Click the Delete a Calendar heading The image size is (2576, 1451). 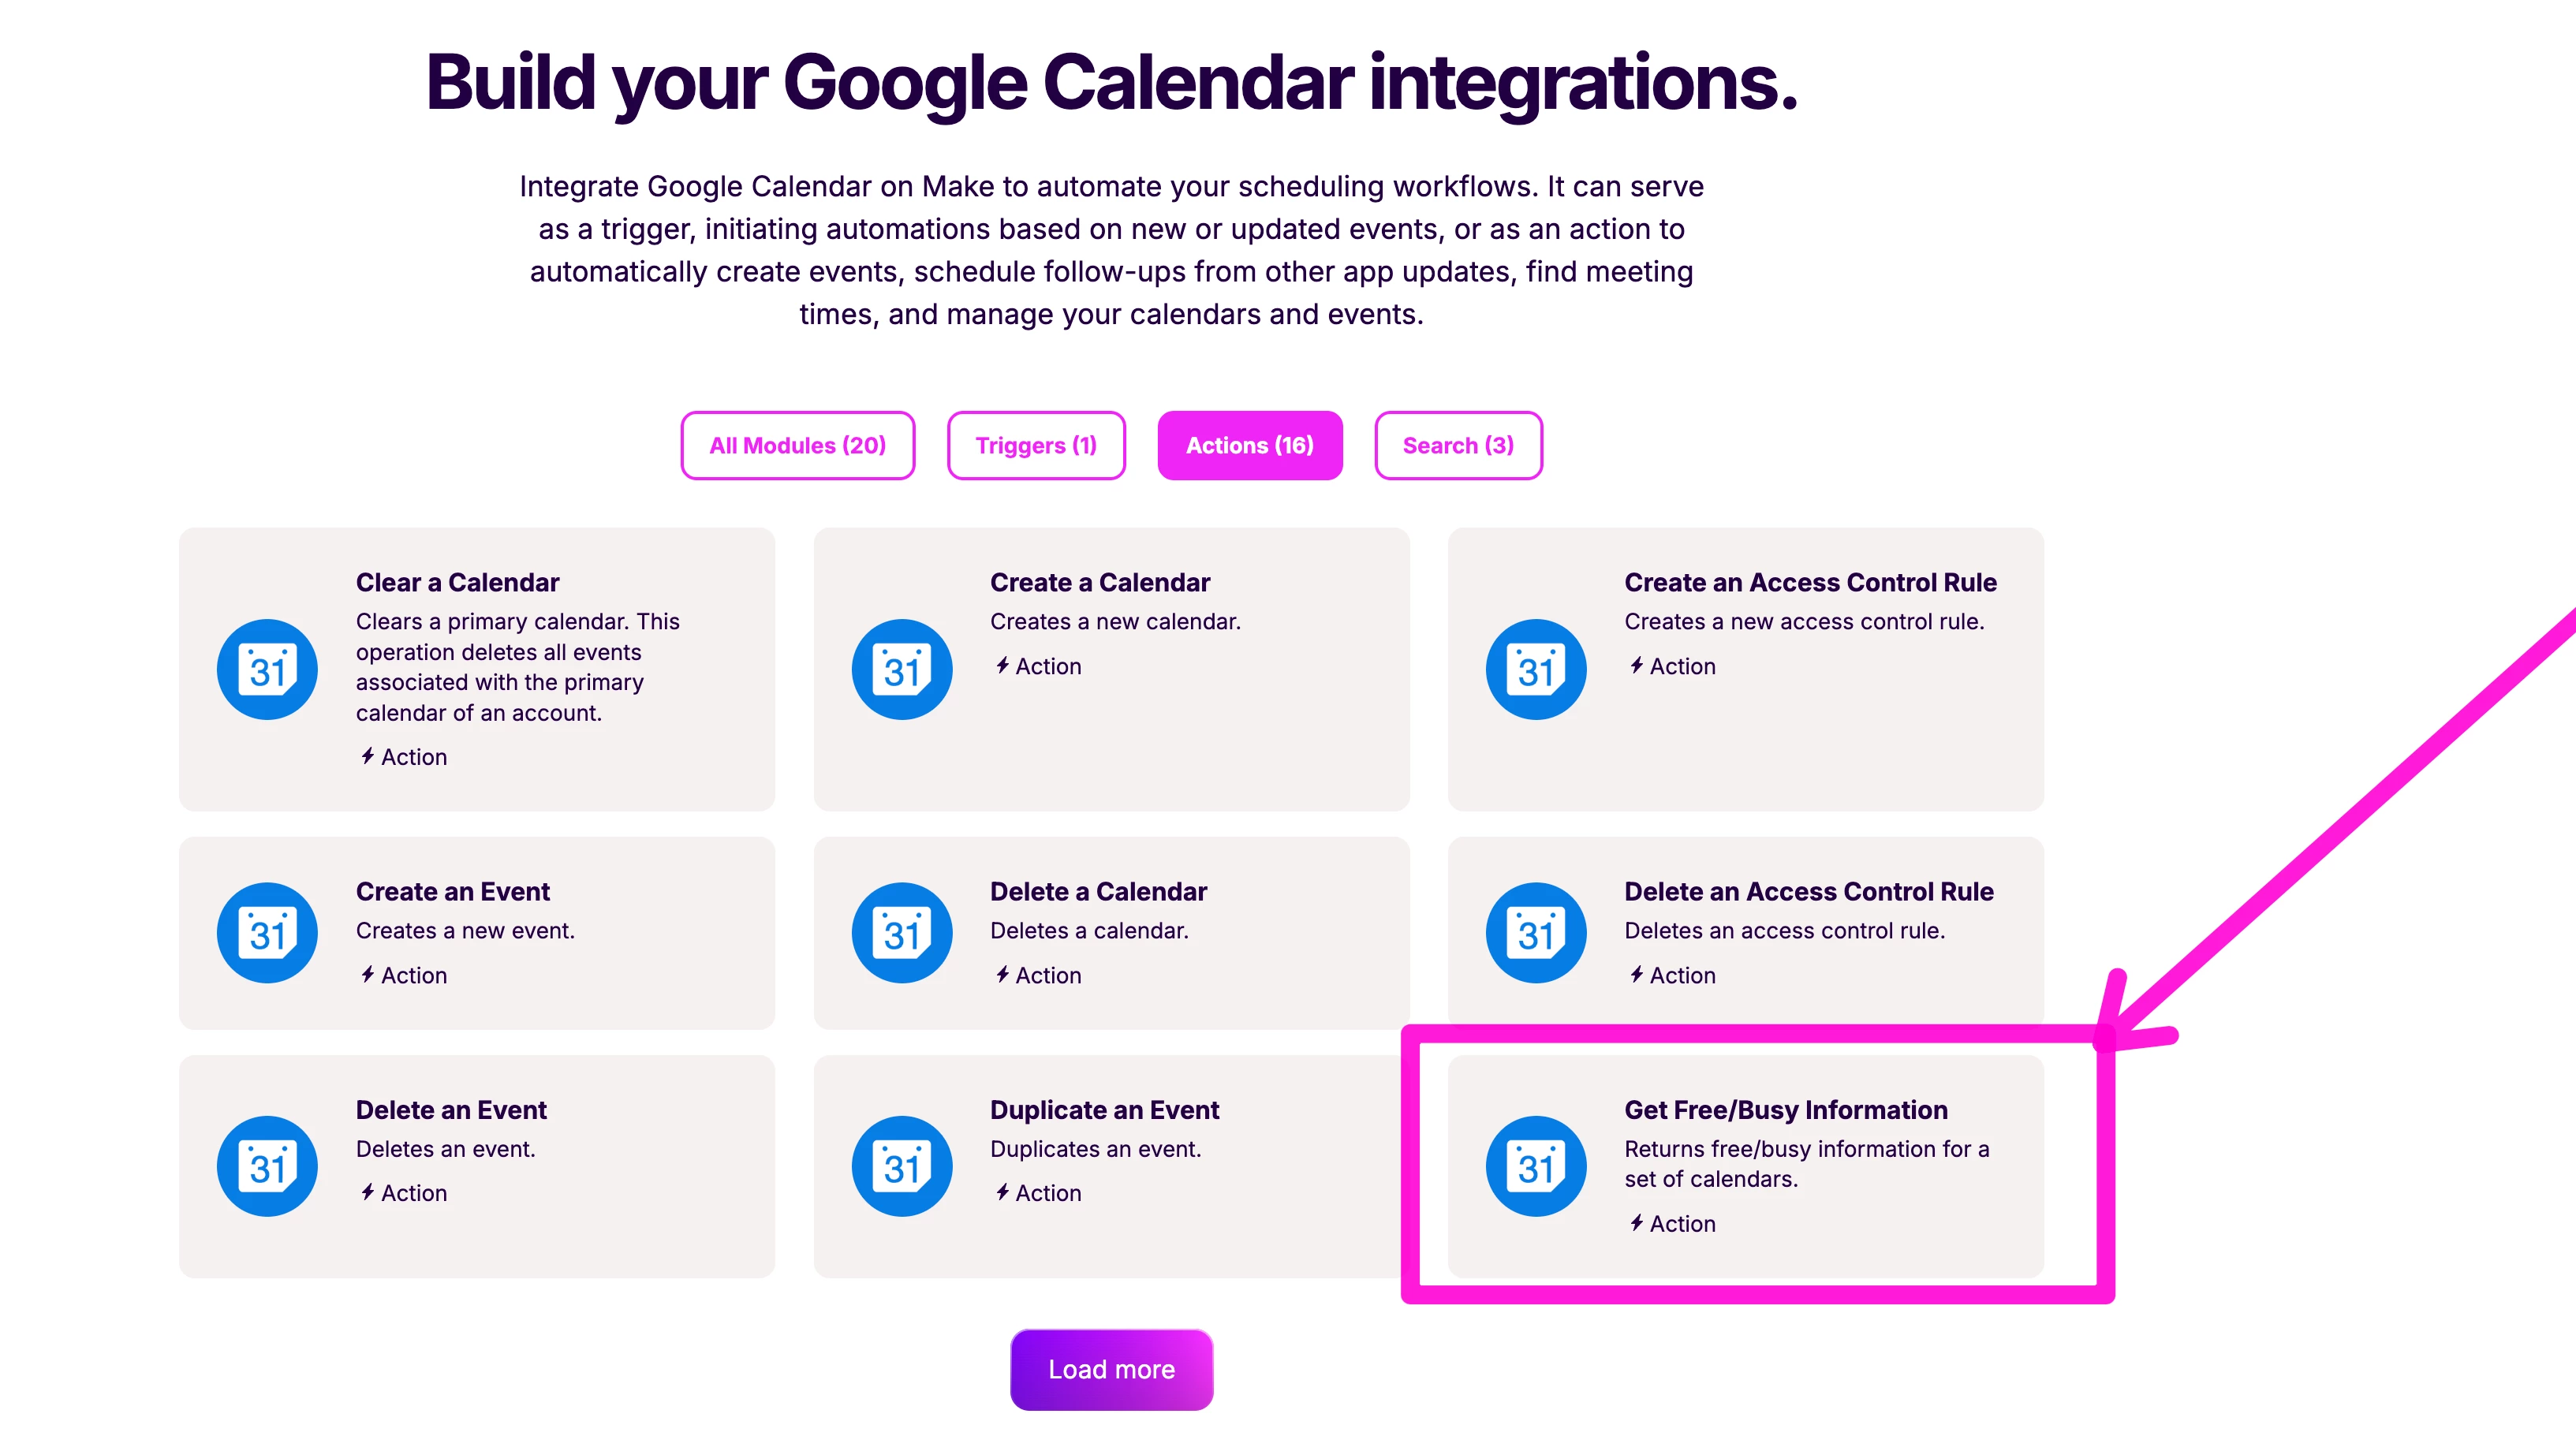(1098, 891)
